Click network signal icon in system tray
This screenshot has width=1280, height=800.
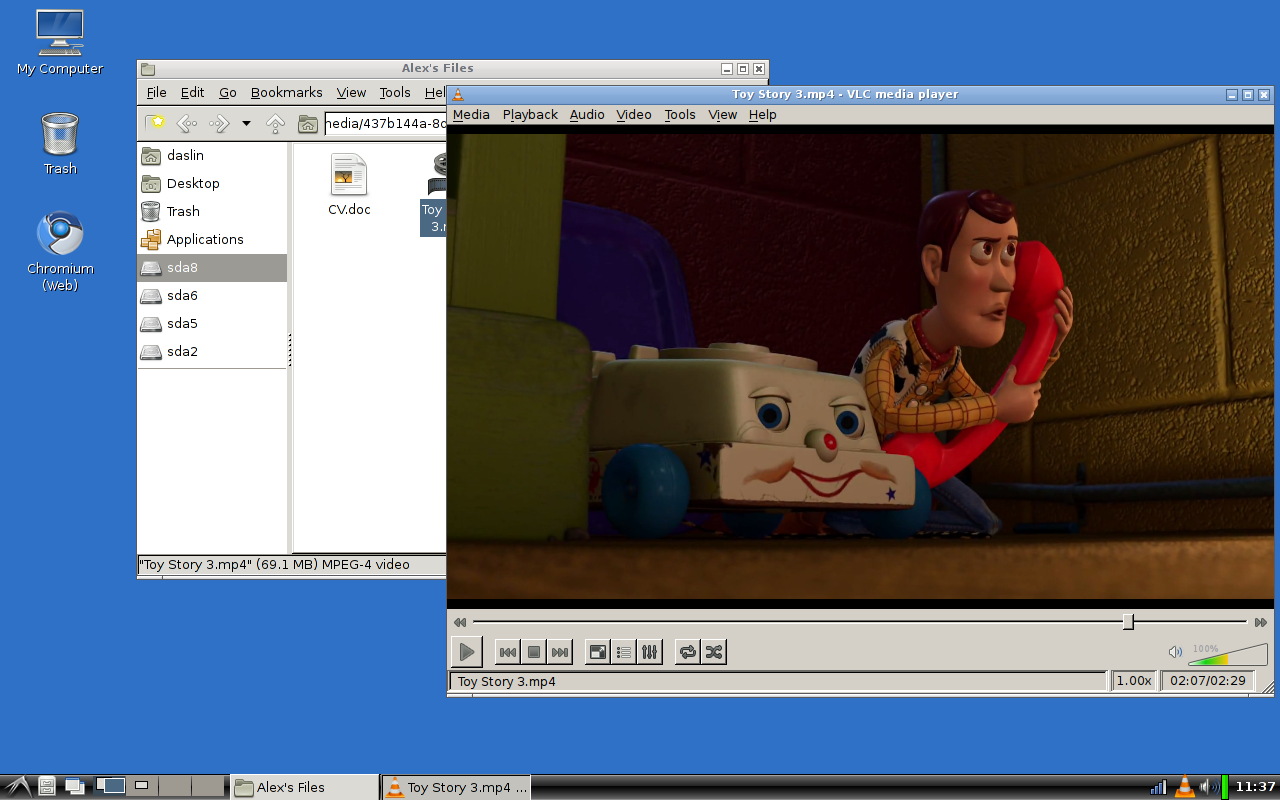pos(1158,787)
